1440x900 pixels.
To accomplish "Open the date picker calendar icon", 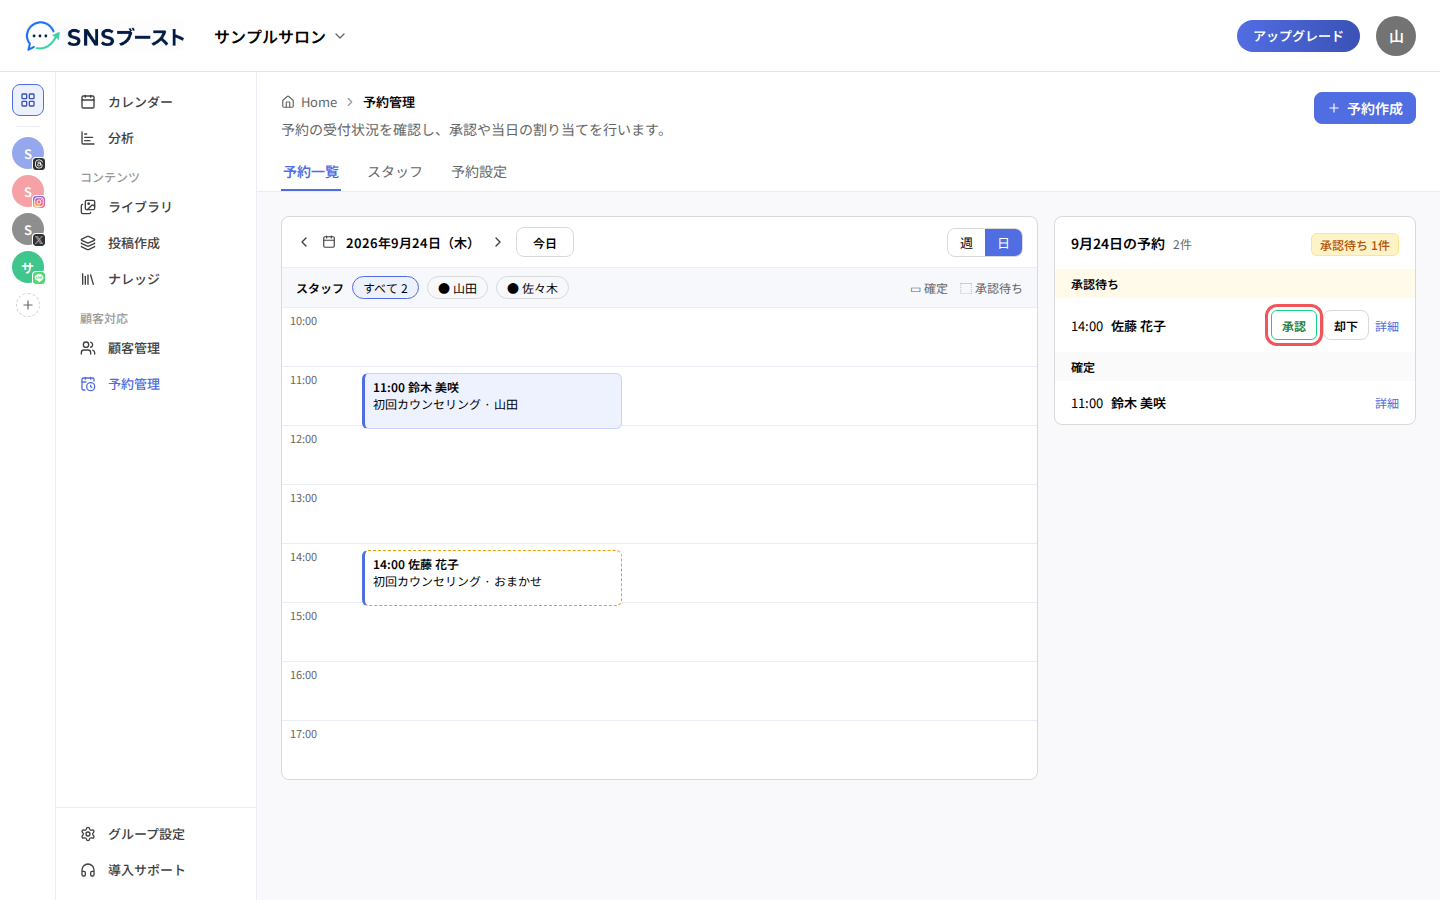I will (329, 242).
